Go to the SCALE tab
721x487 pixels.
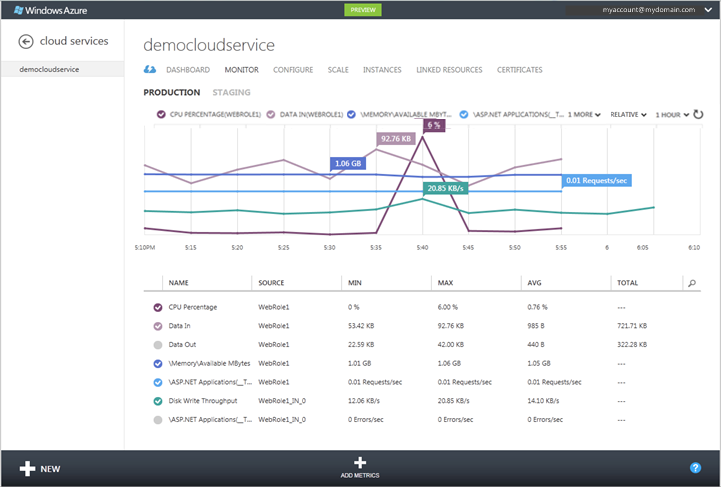point(338,70)
